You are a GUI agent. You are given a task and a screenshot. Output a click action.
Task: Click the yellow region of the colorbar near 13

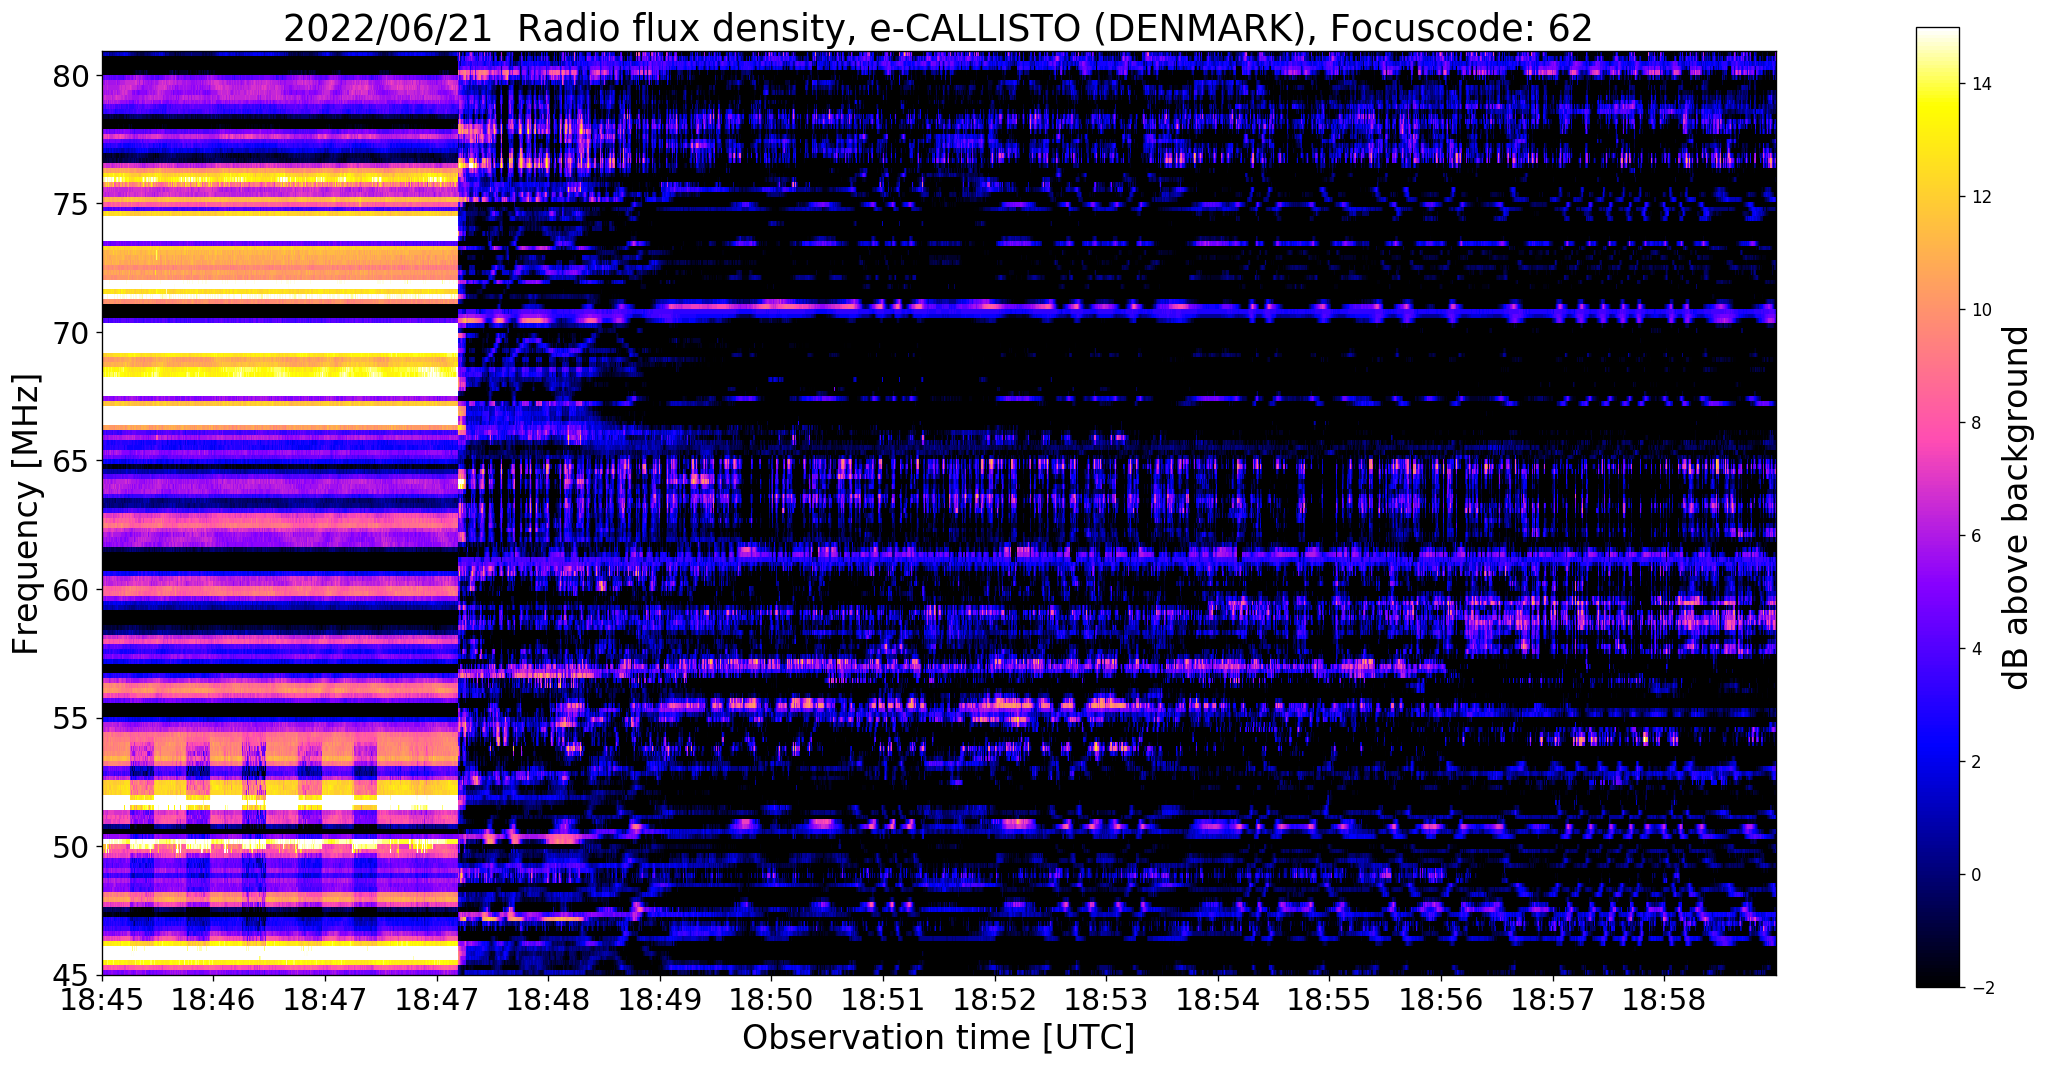[1937, 140]
